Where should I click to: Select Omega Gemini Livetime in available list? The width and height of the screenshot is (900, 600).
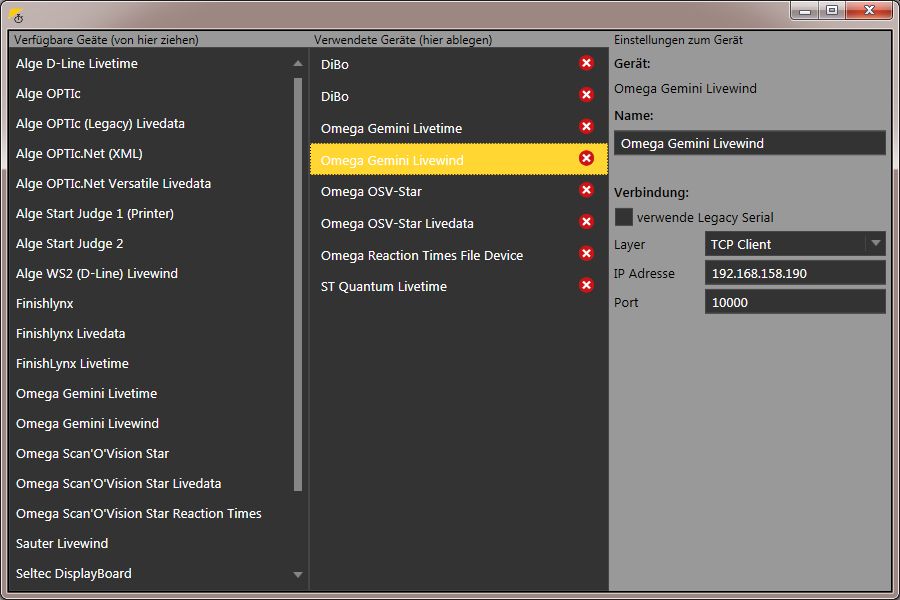point(87,393)
